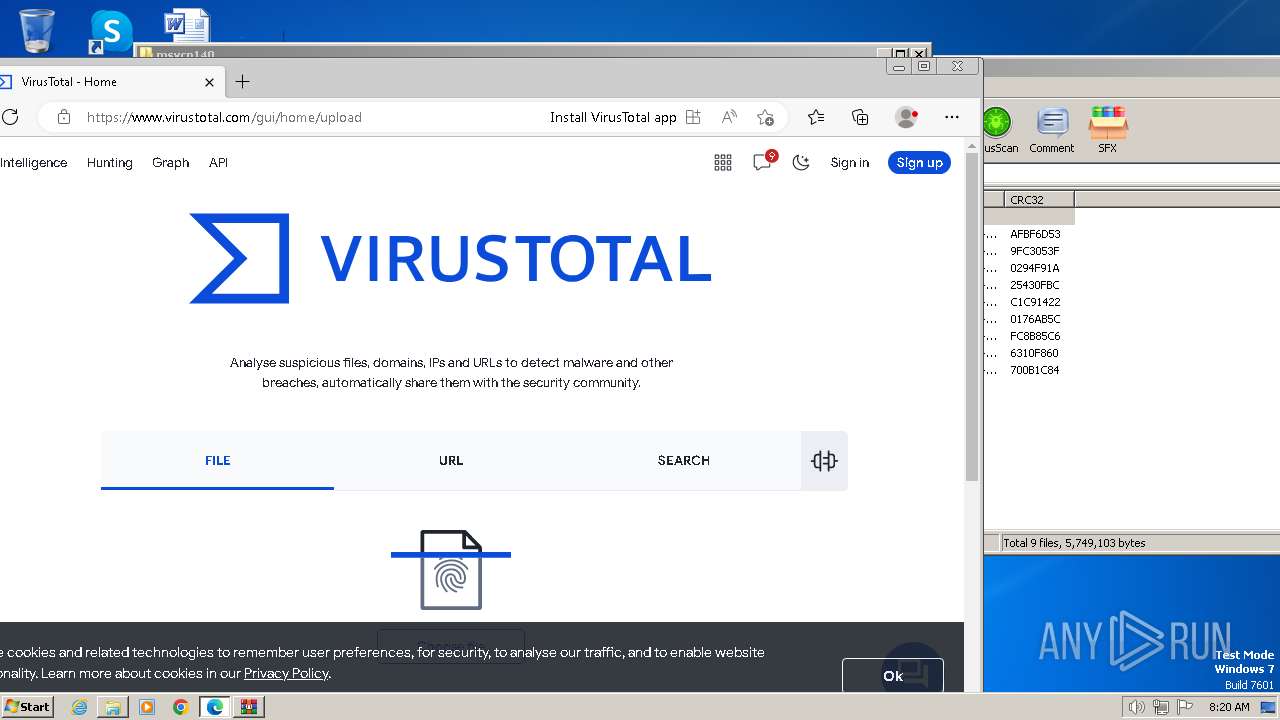Open Edge Settings and more menu

pyautogui.click(x=952, y=117)
